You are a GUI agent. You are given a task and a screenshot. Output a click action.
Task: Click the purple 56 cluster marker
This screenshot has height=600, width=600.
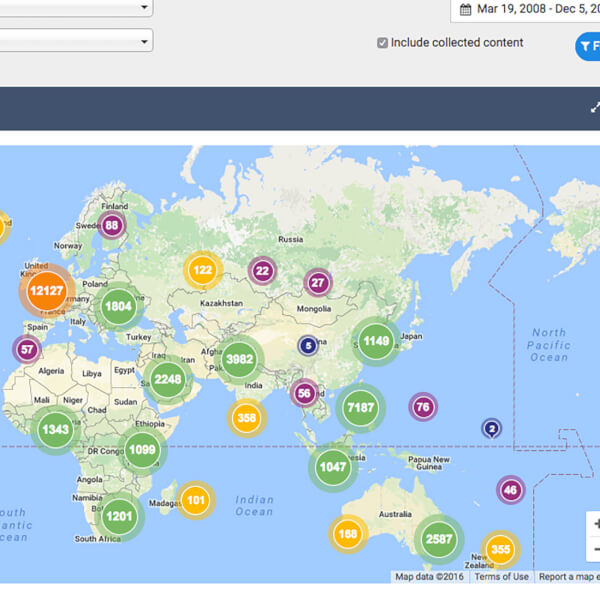tap(304, 393)
